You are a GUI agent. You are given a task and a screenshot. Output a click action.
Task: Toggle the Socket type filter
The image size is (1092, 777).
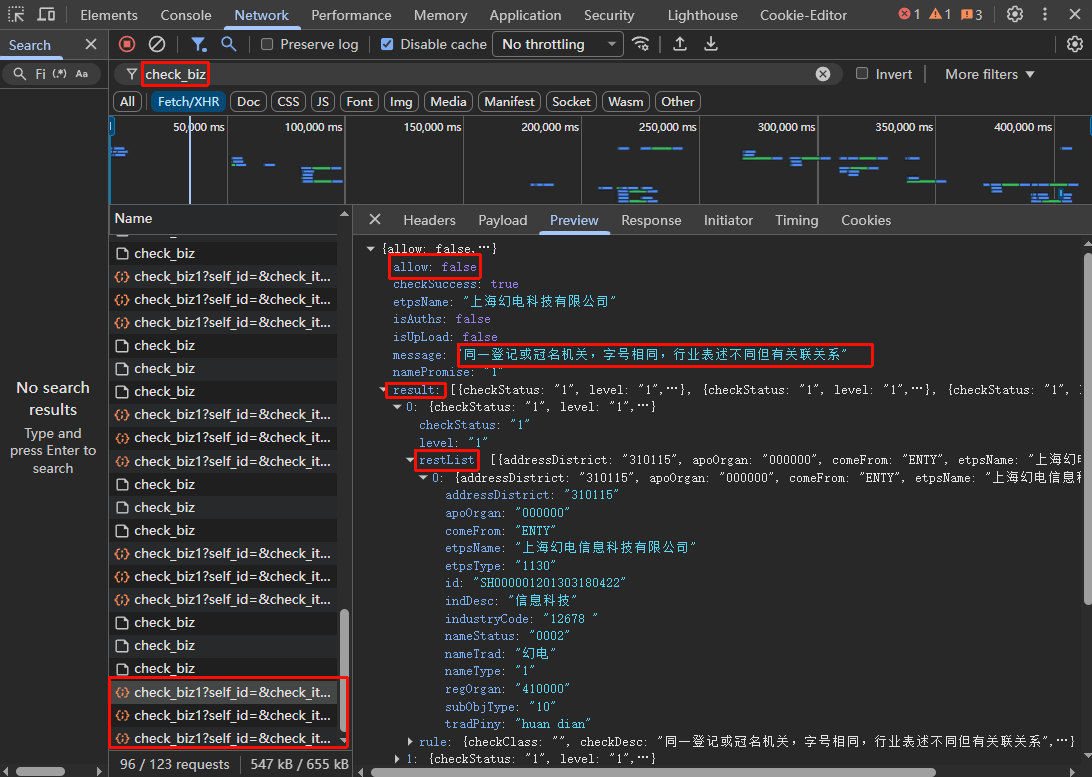pyautogui.click(x=571, y=102)
